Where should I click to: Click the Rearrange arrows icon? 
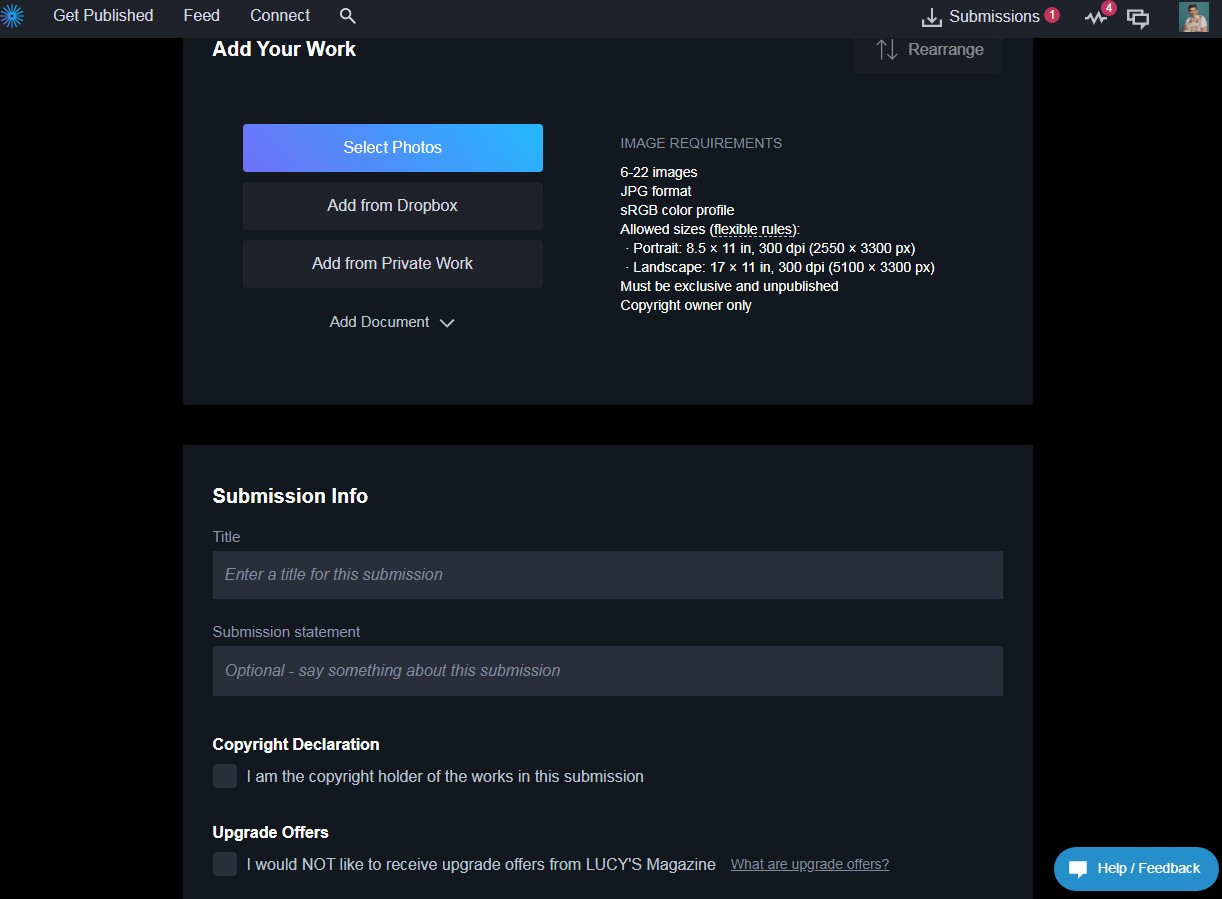click(x=887, y=50)
